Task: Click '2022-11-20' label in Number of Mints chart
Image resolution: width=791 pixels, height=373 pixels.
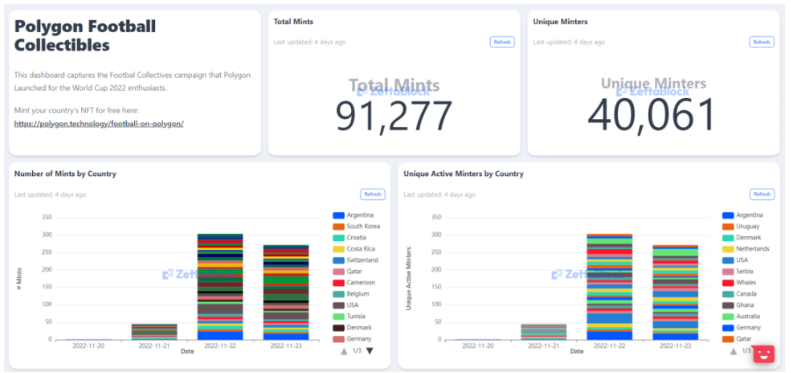Action: (88, 346)
